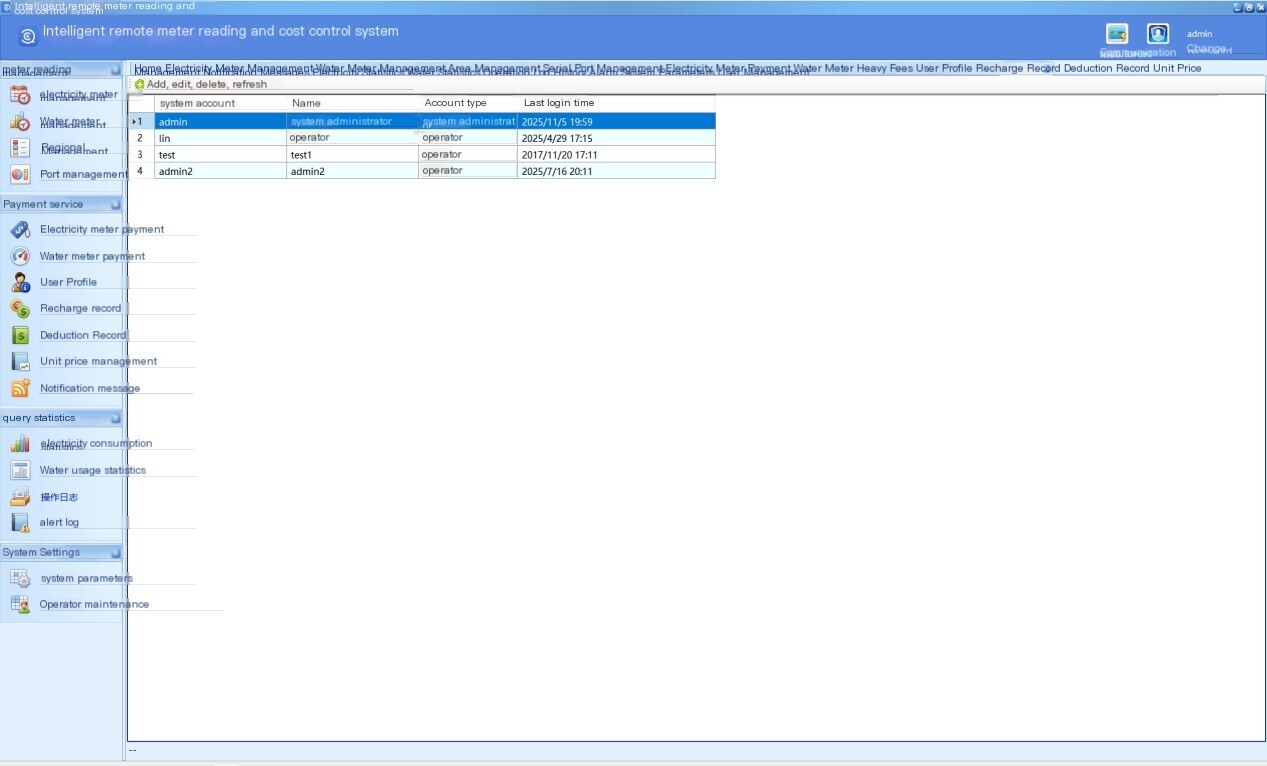Sort by the Last login time column header
1267x766 pixels.
[616, 103]
